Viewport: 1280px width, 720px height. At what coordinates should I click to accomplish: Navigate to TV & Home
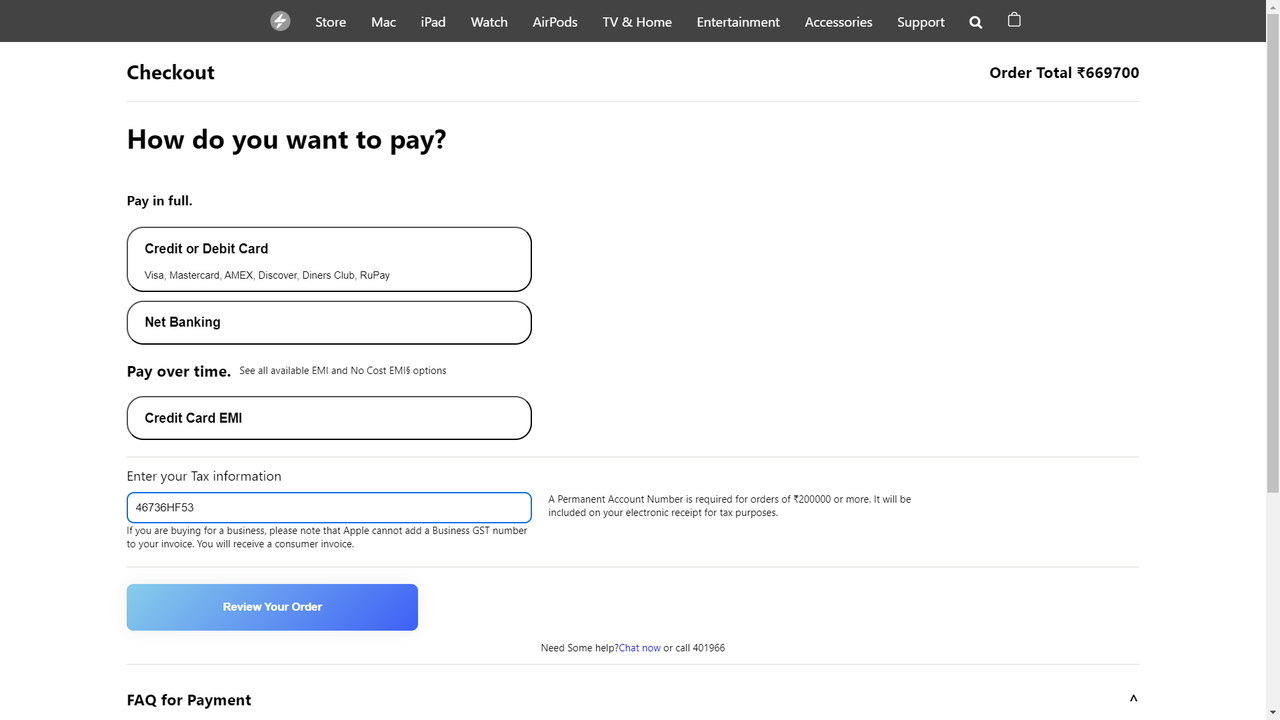(x=637, y=22)
